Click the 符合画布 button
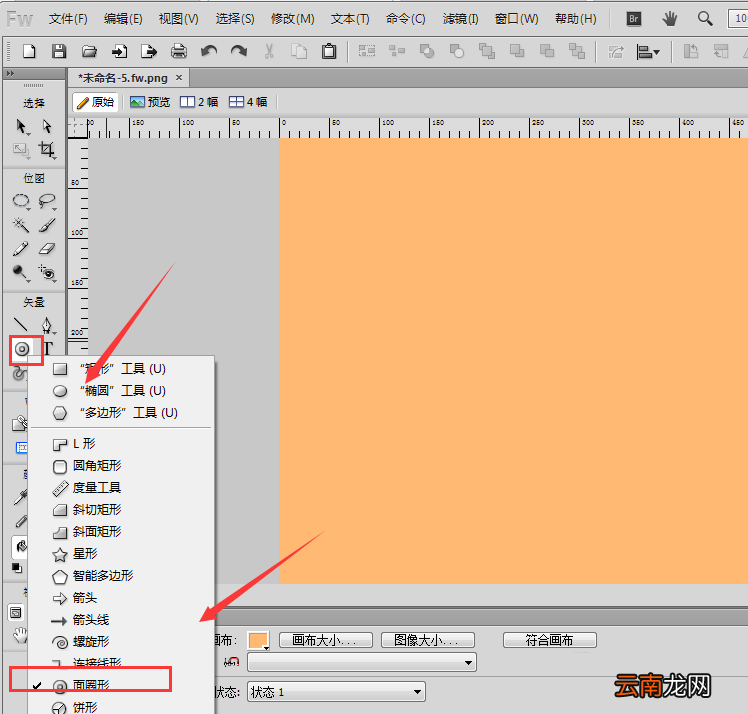The width and height of the screenshot is (748, 714). point(550,640)
